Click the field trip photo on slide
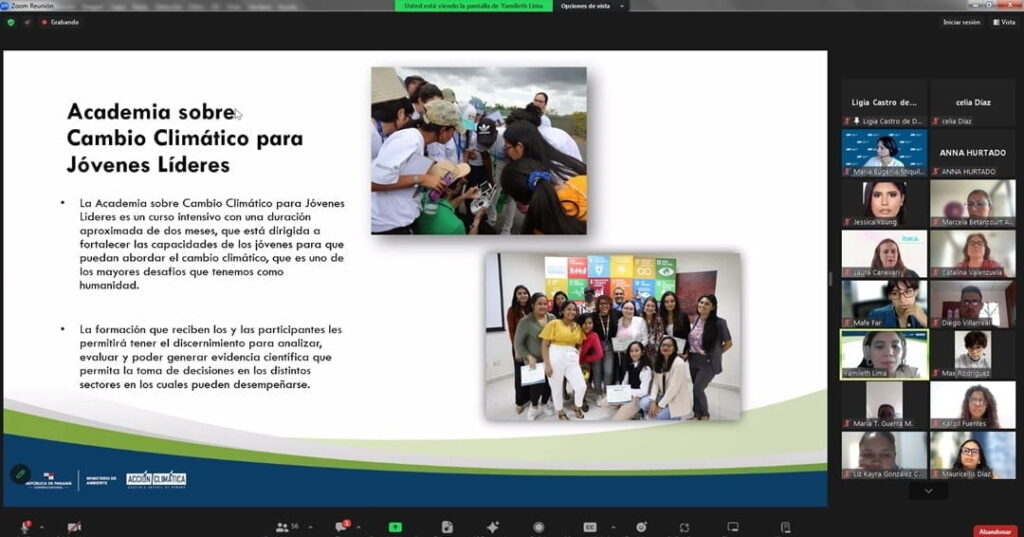 [479, 150]
